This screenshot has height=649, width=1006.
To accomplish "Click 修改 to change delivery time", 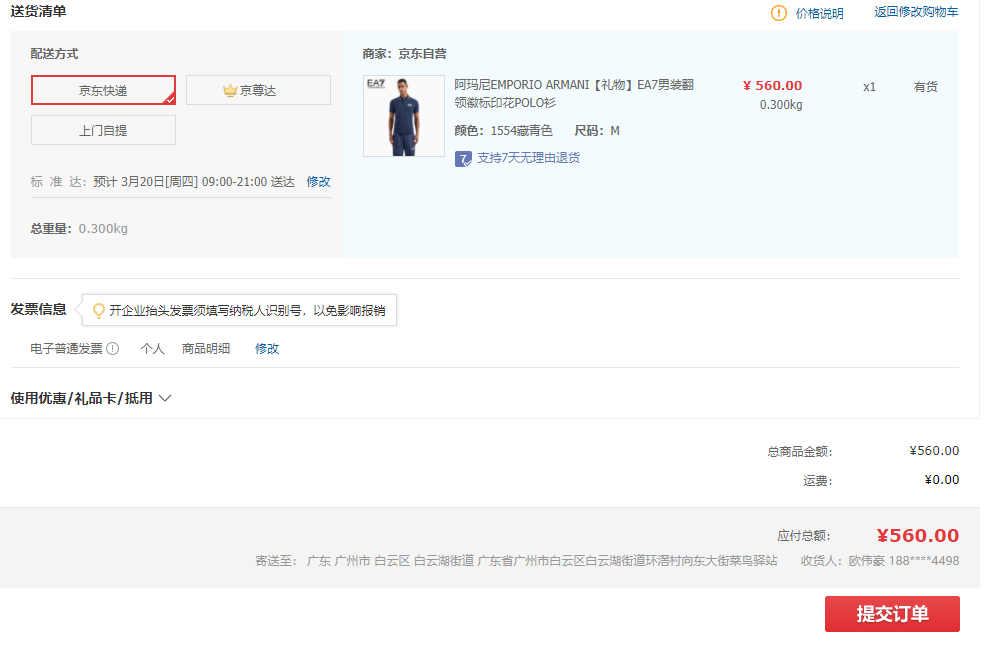I will click(x=318, y=182).
